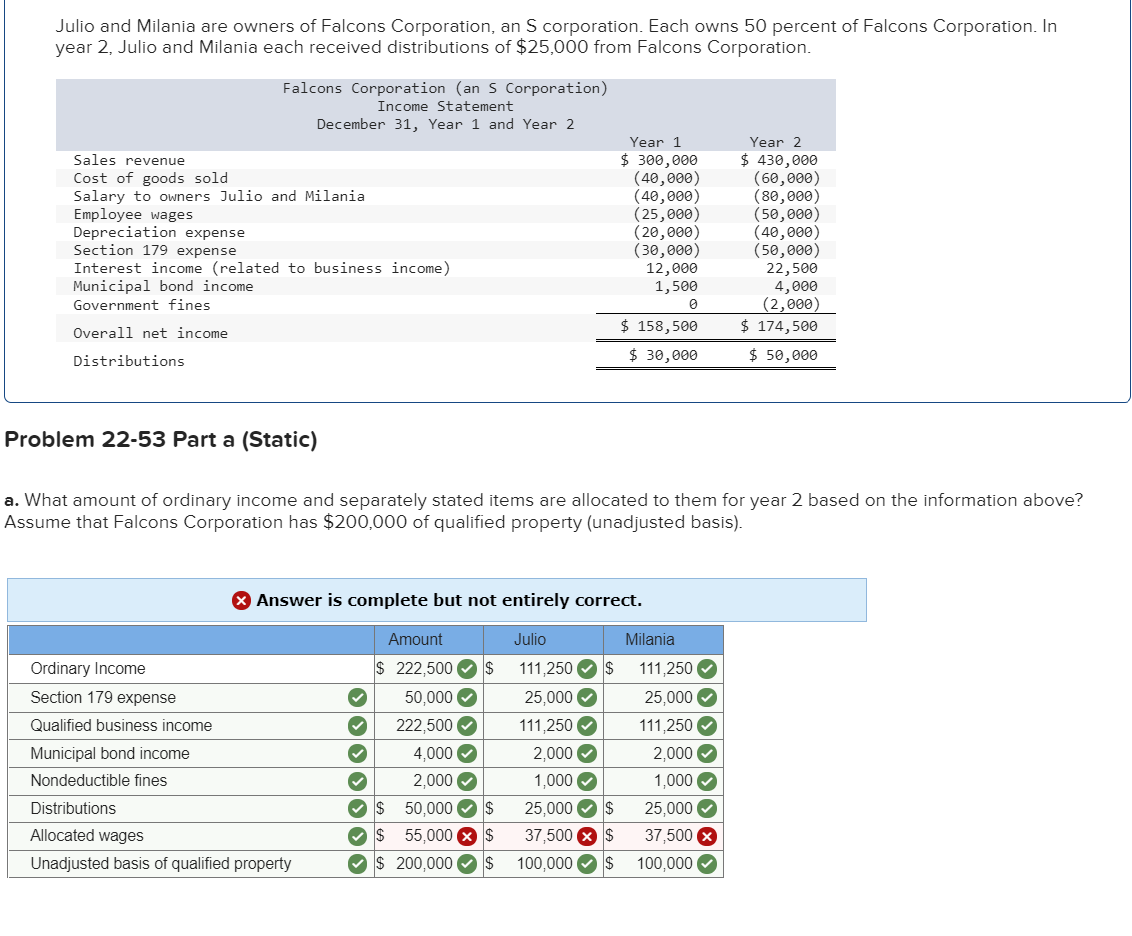Click red X beside Milania allocated wages 37,500
Screen dimensions: 1132x936
[x=708, y=836]
